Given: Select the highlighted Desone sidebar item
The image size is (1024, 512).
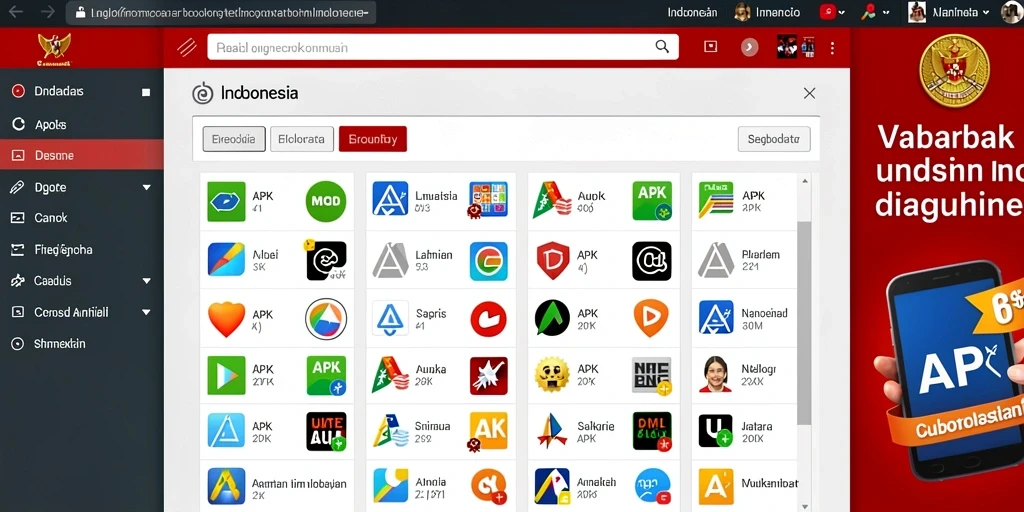Looking at the screenshot, I should pos(82,155).
